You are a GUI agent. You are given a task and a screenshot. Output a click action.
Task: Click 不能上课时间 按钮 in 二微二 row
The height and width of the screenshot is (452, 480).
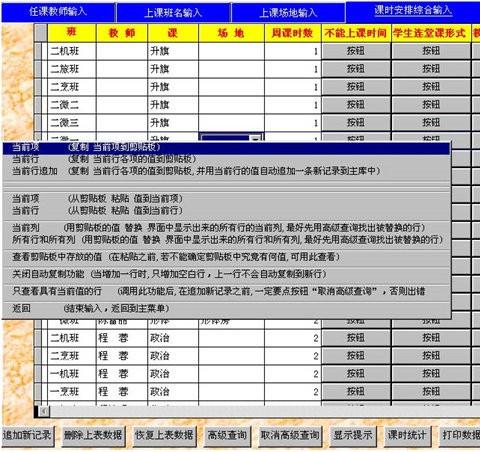(356, 105)
